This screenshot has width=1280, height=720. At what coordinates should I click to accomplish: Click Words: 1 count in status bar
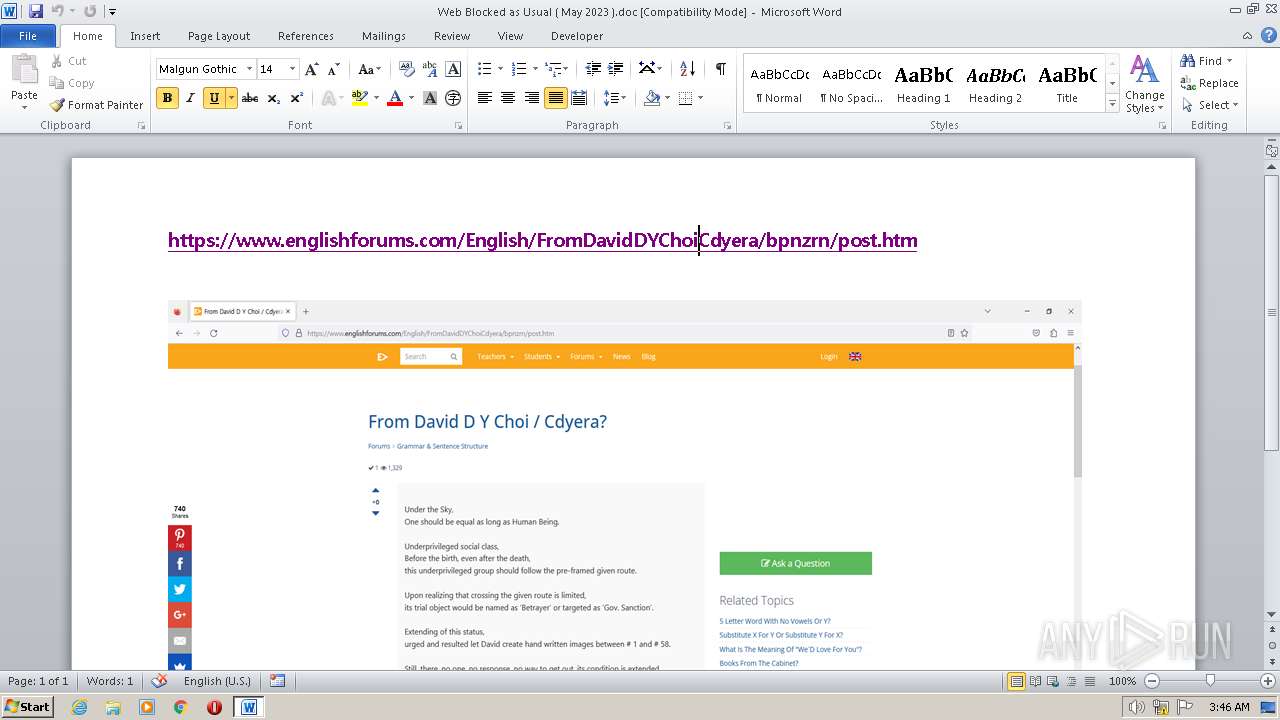point(110,681)
